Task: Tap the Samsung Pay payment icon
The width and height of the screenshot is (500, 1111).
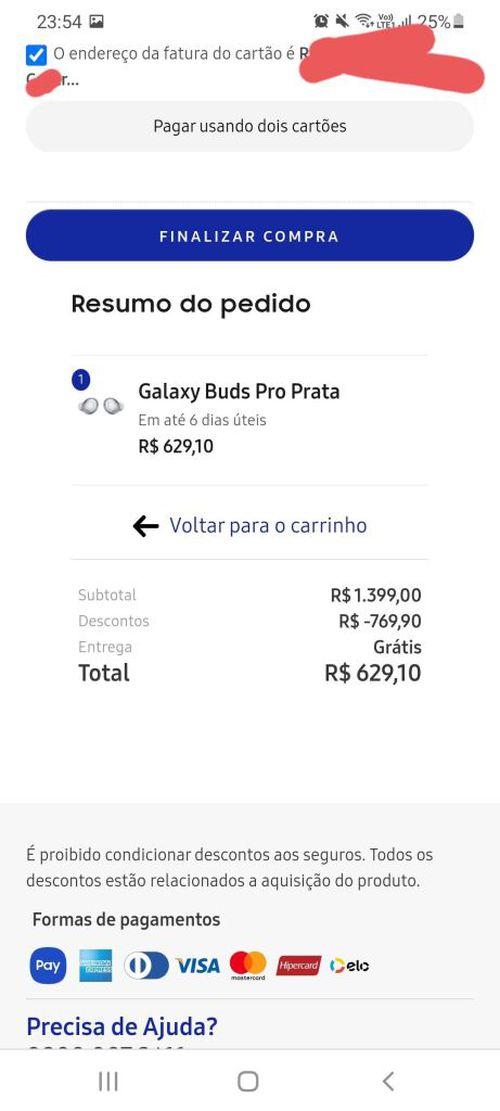Action: (47, 965)
